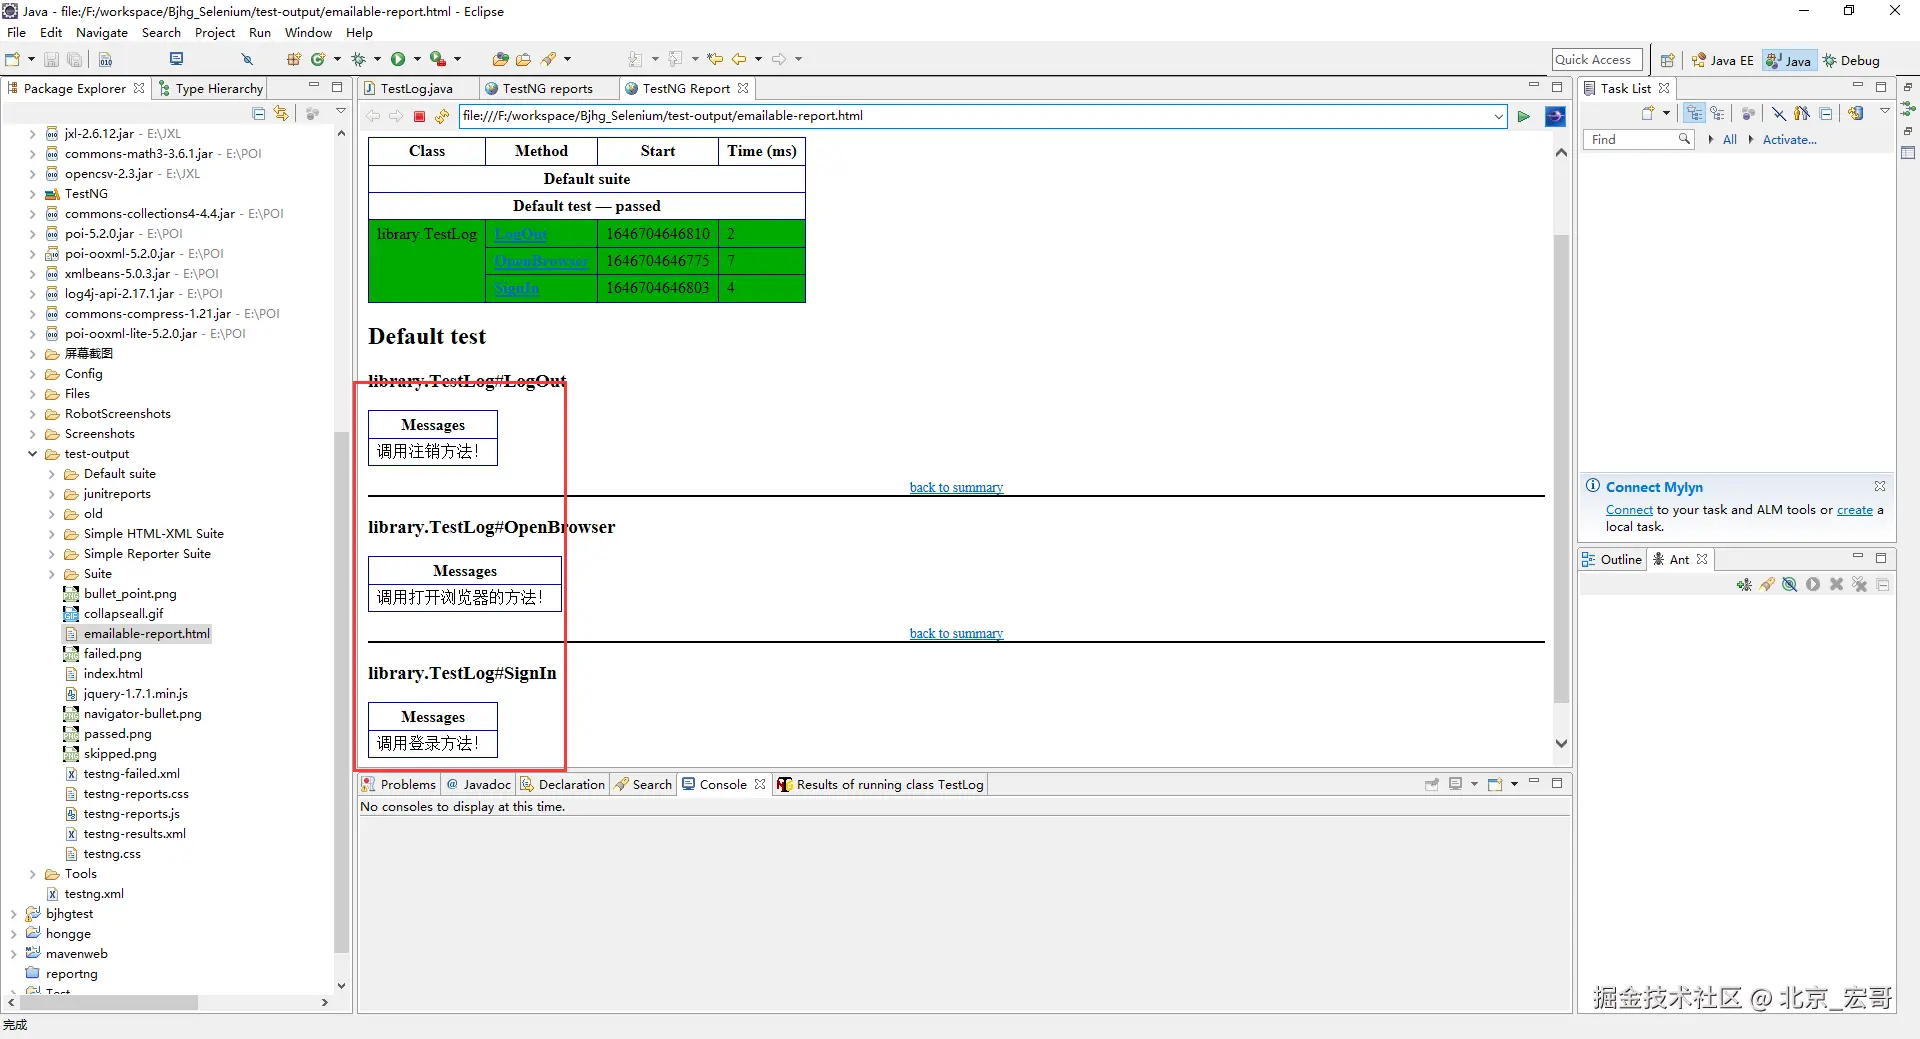Click the create local task link
This screenshot has height=1039, width=1920.
1855,510
